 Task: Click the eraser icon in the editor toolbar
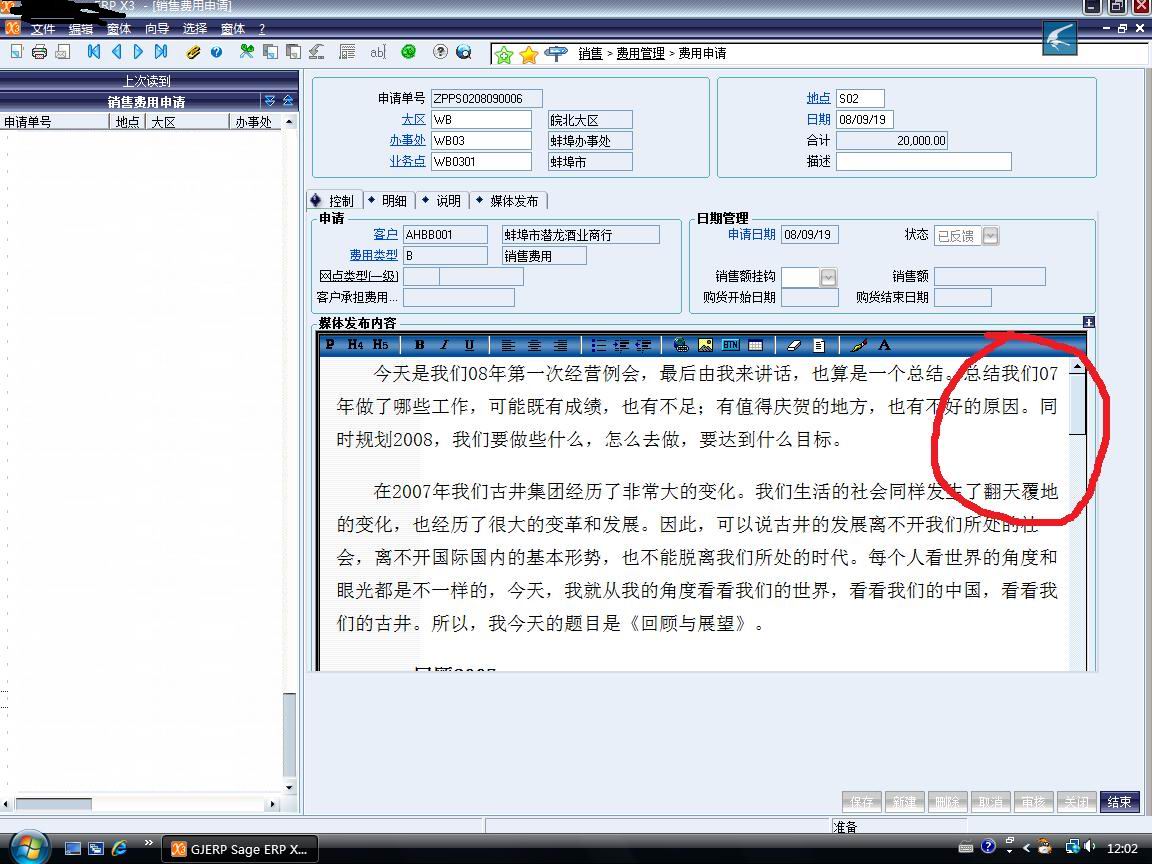coord(794,345)
